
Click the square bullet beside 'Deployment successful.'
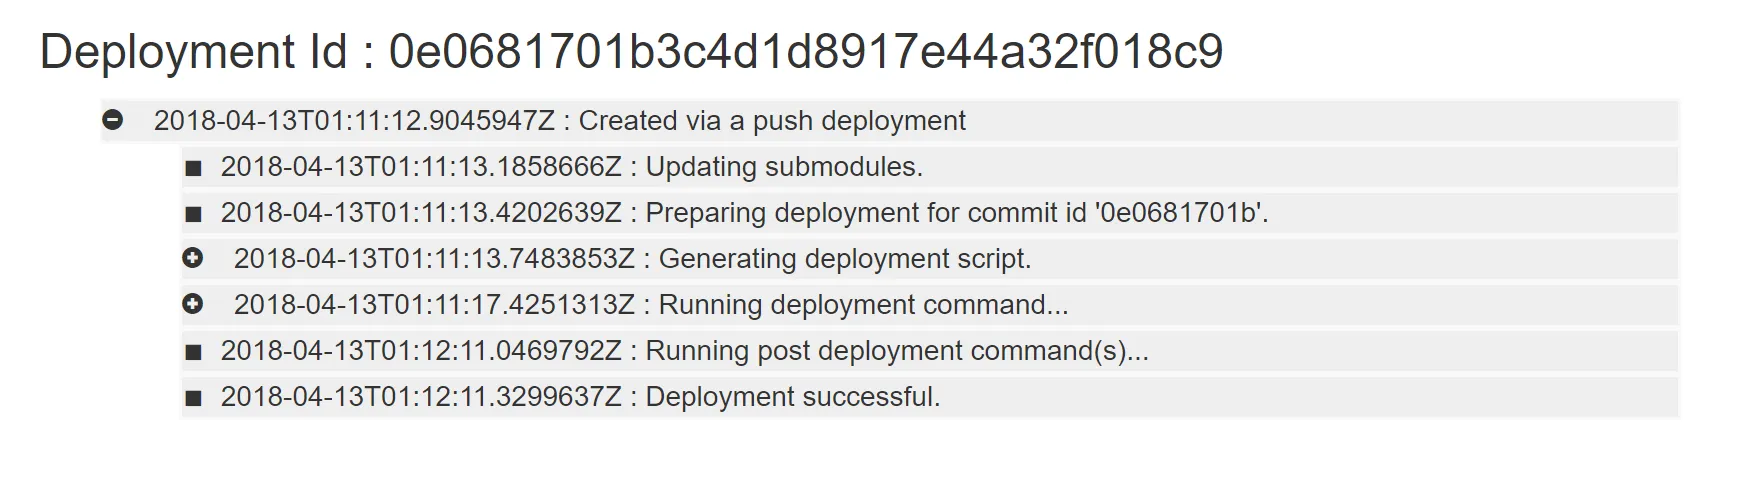tap(194, 398)
